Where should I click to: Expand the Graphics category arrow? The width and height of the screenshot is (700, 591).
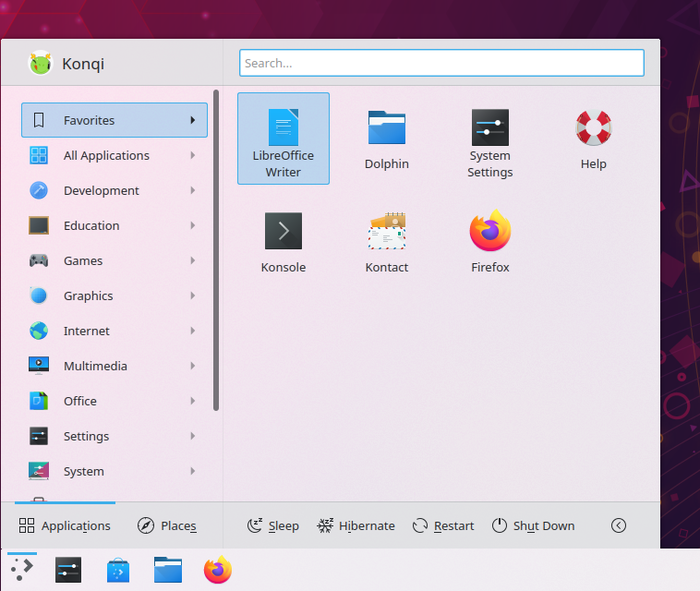[192, 296]
